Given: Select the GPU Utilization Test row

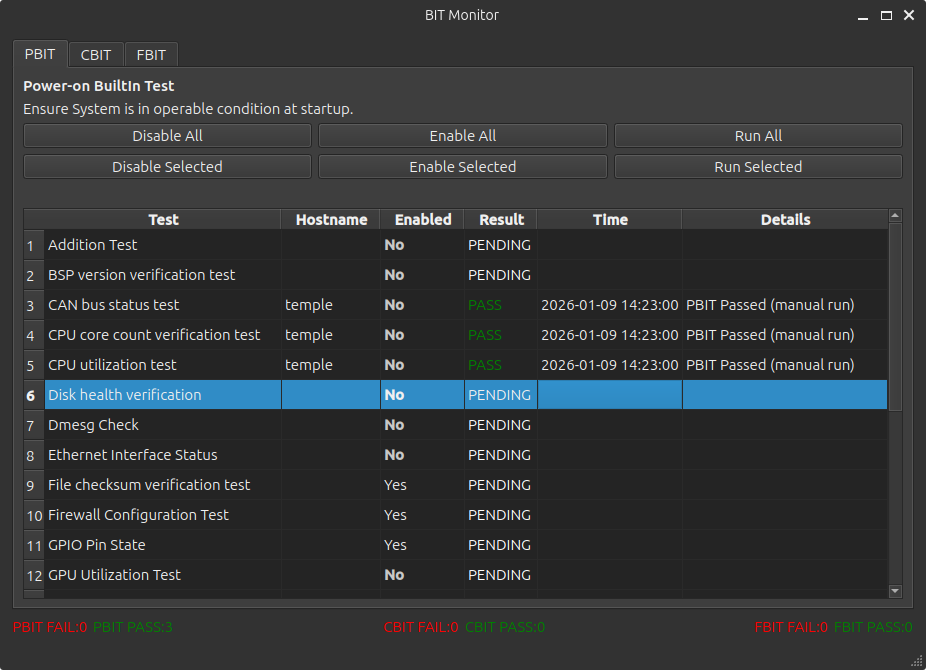Looking at the screenshot, I should [163, 574].
